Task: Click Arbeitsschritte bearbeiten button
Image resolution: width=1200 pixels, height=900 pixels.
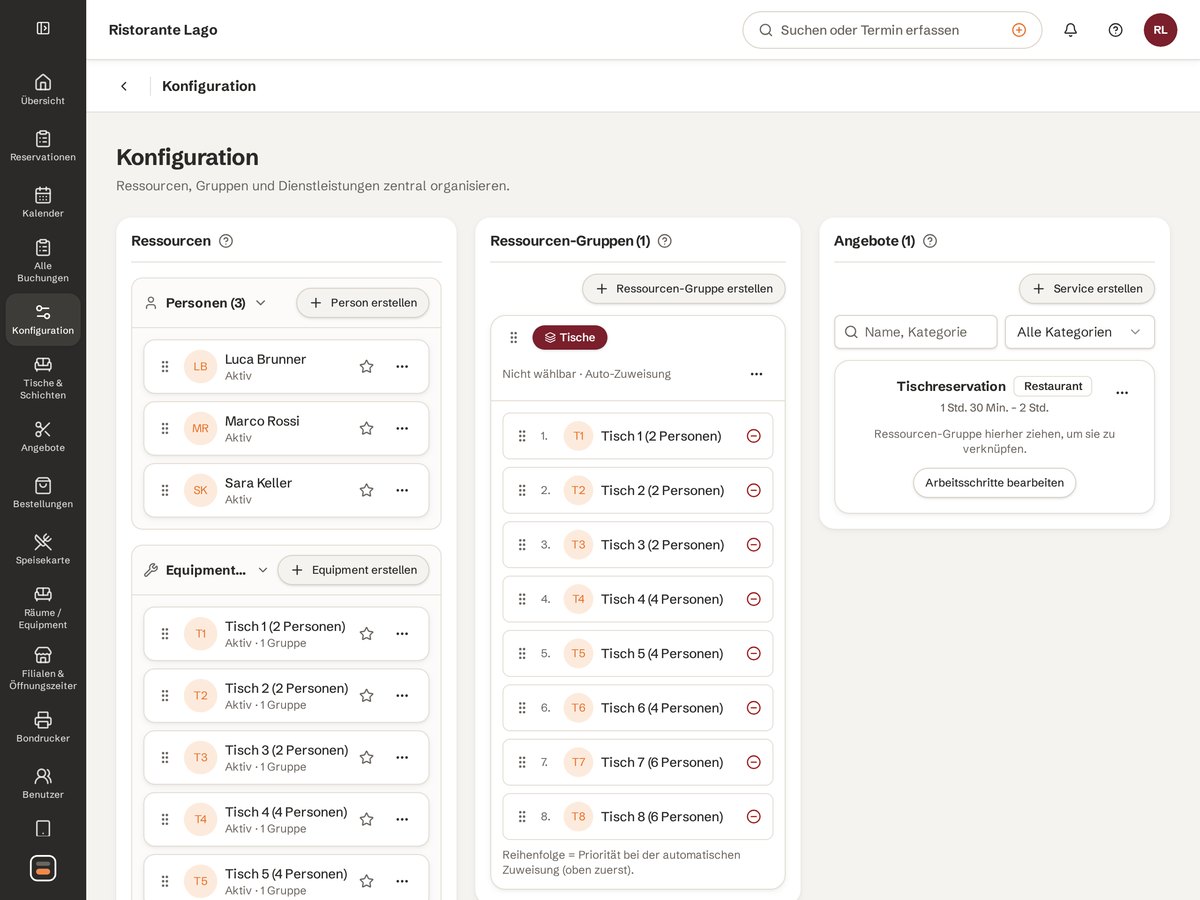Action: click(x=994, y=483)
